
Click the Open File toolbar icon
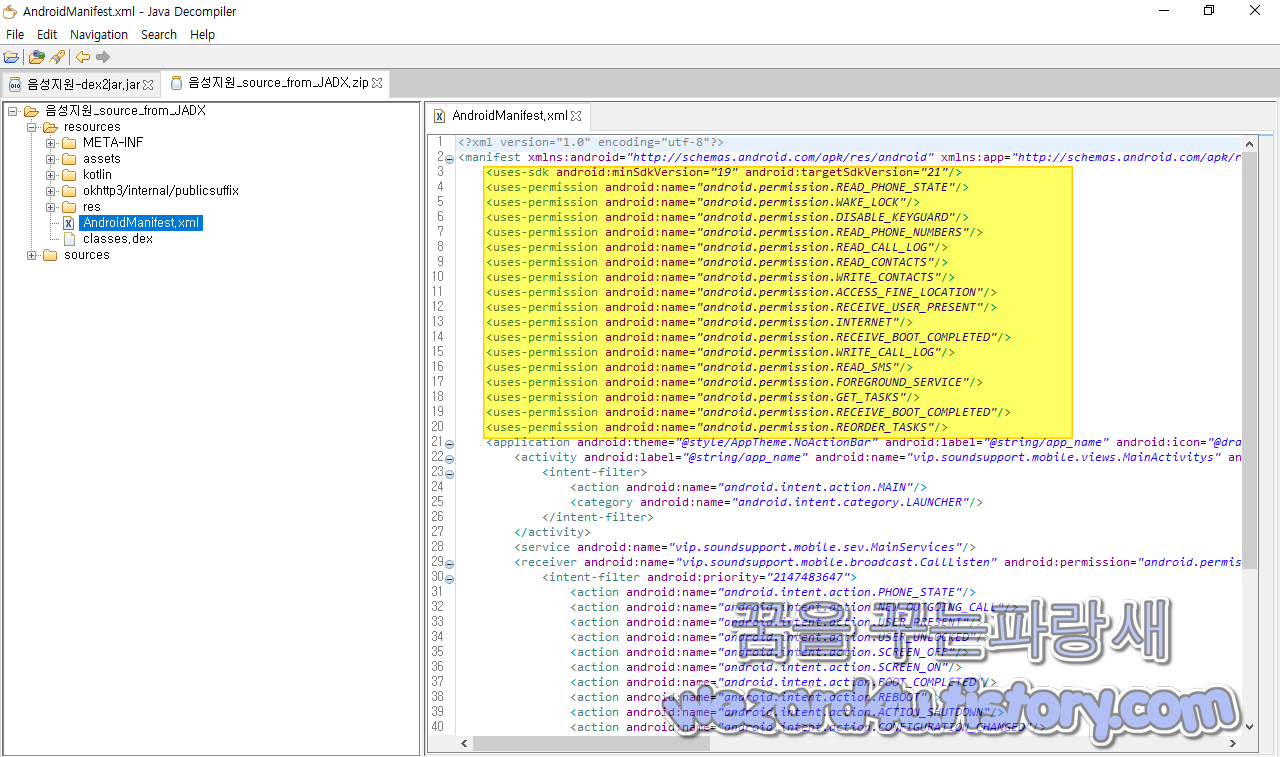click(x=12, y=57)
